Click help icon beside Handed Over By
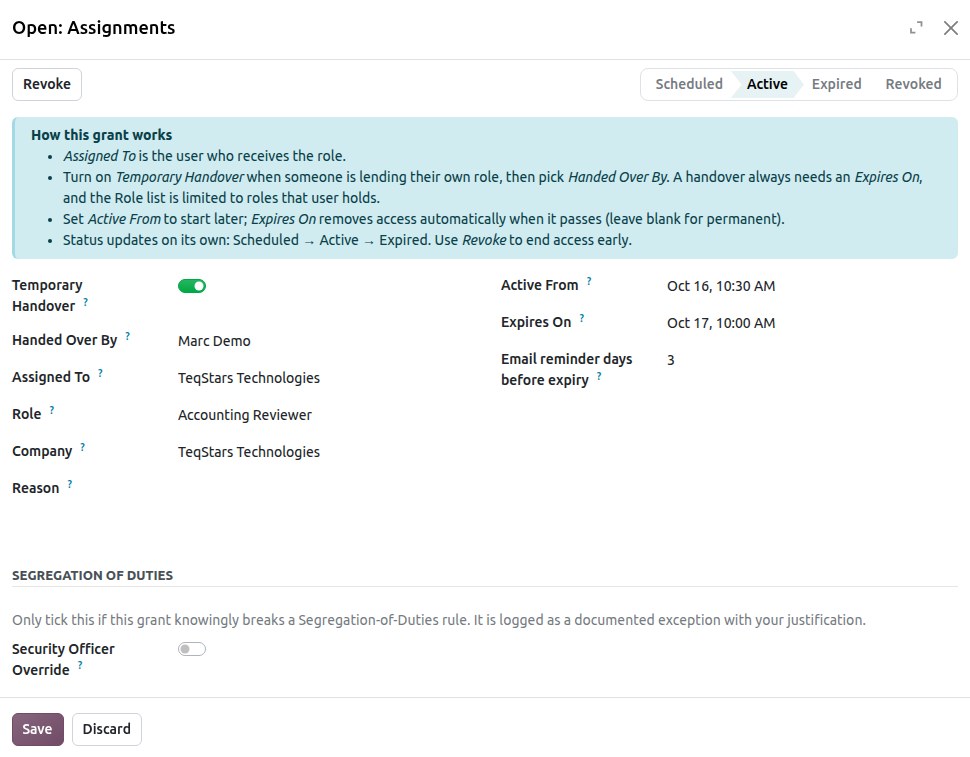The width and height of the screenshot is (970, 757). (x=127, y=336)
